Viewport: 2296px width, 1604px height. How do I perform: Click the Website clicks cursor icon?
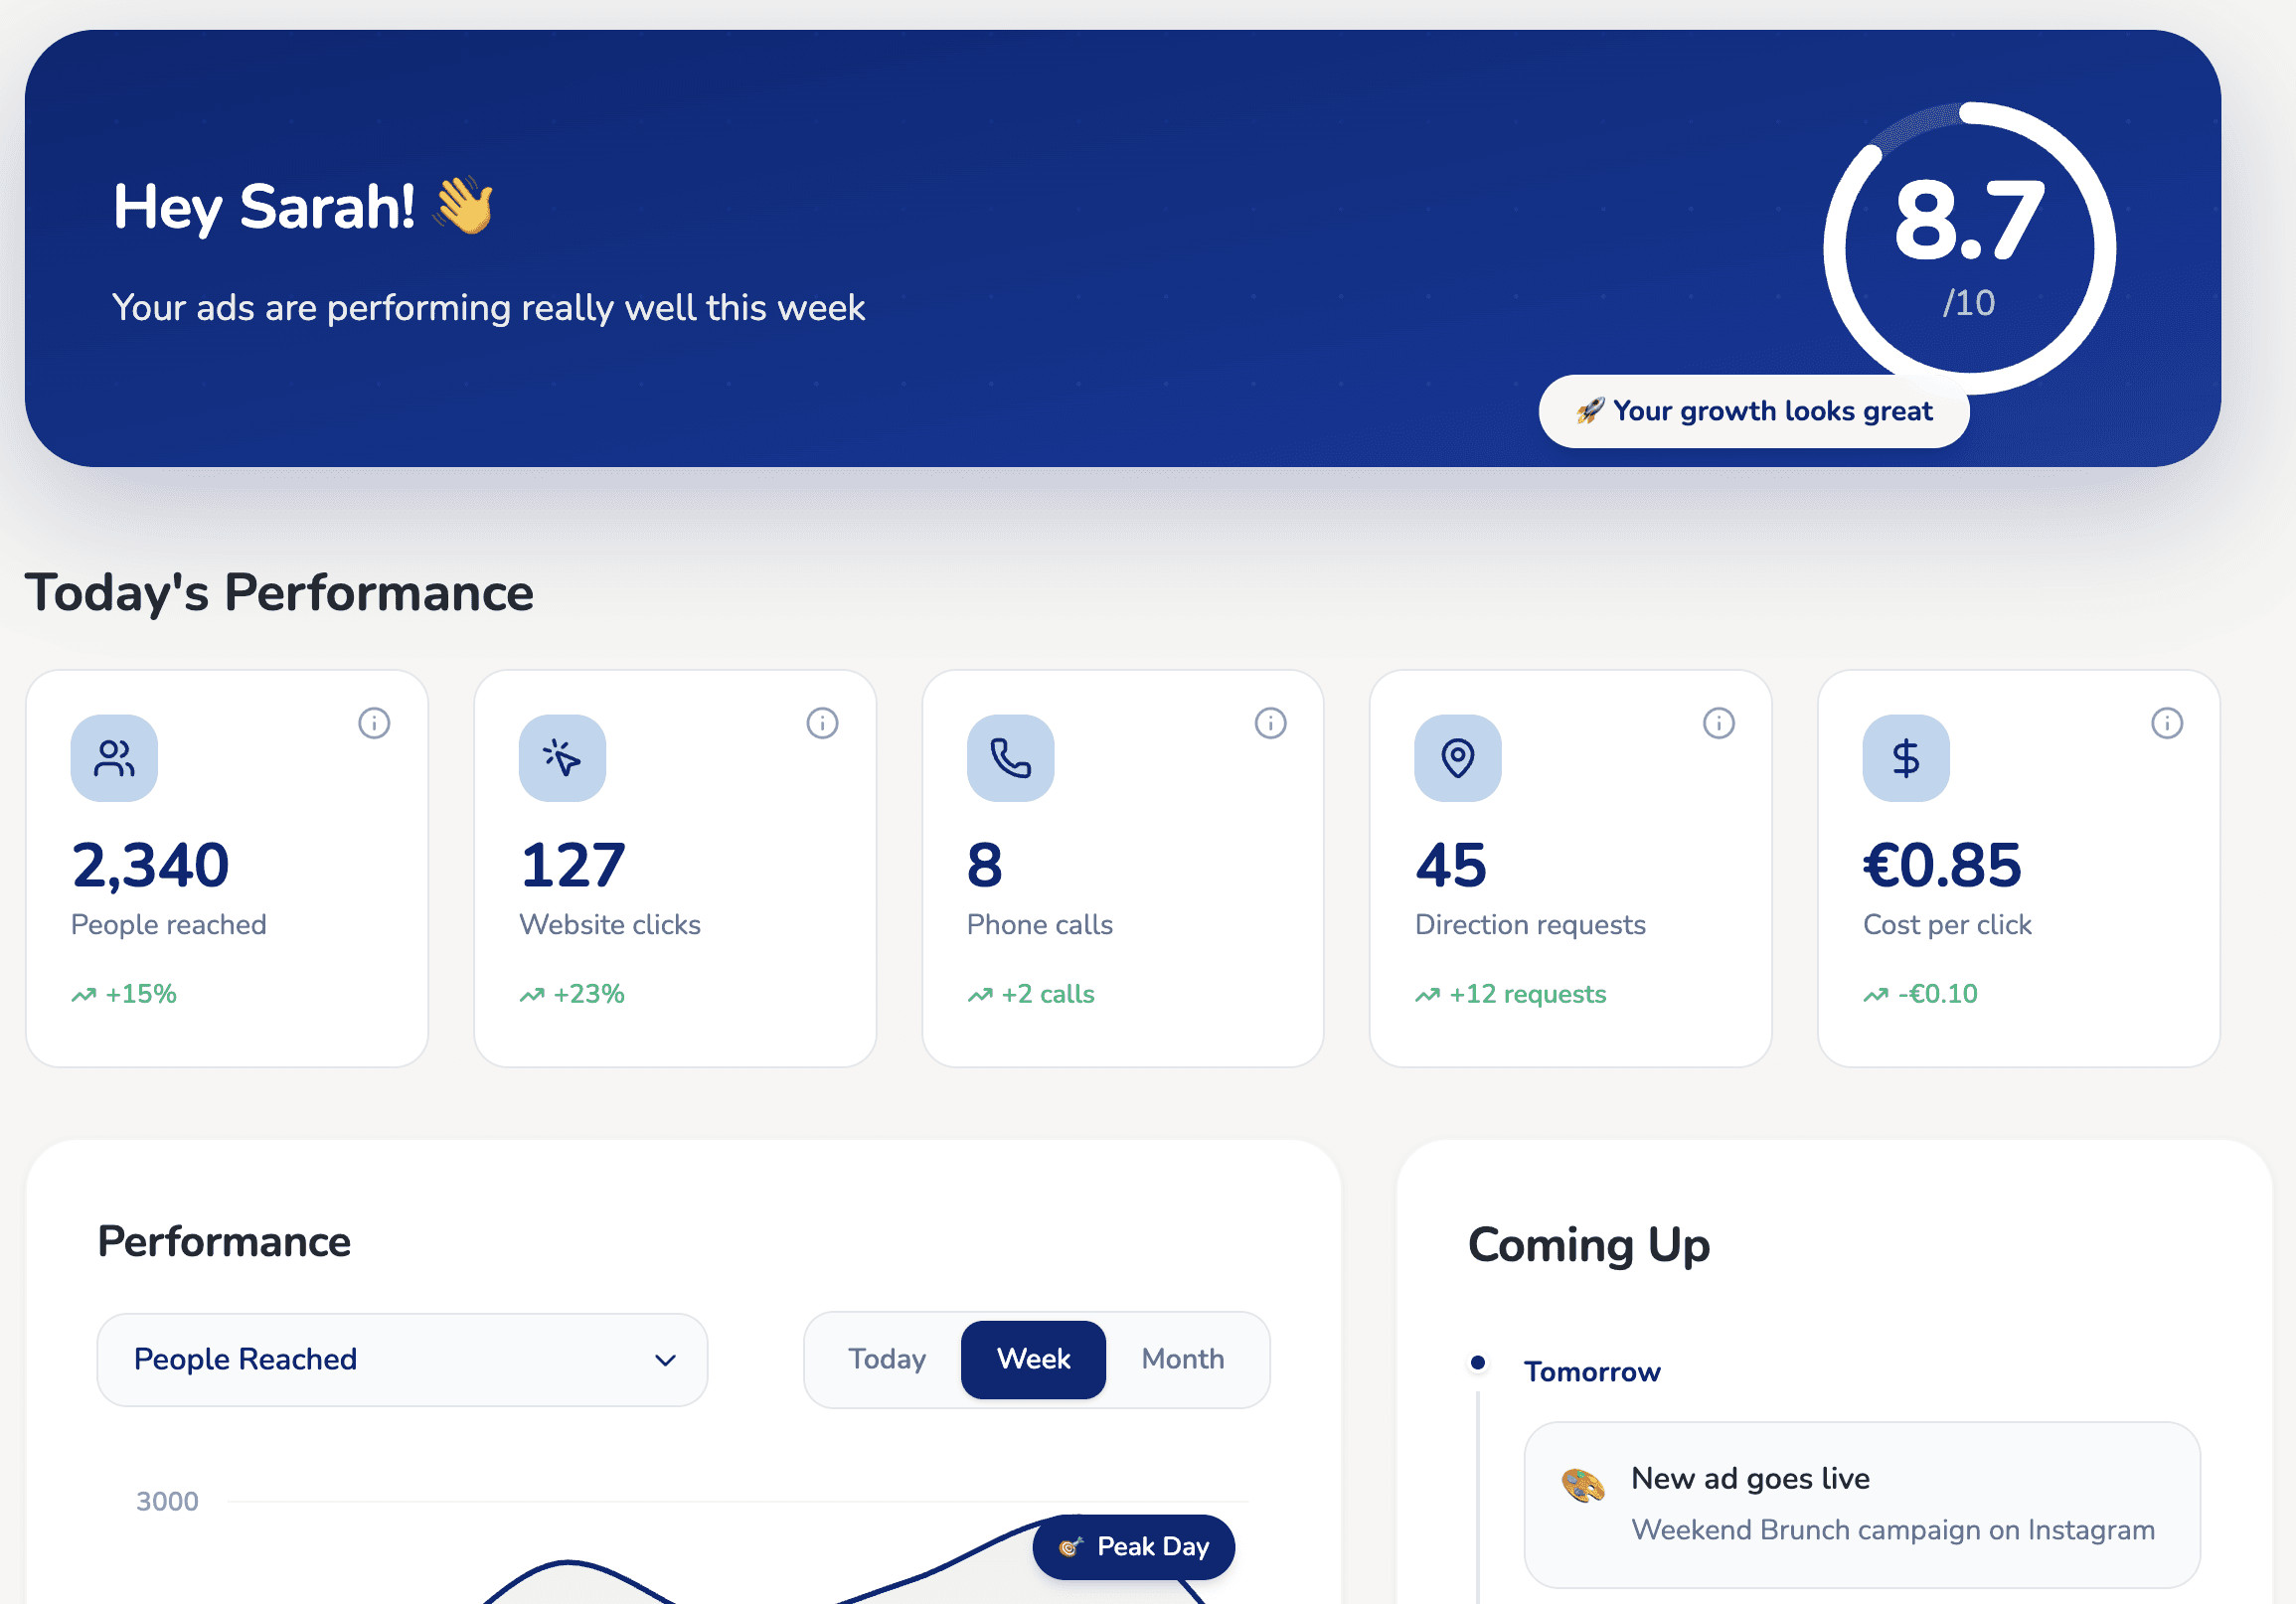point(561,757)
